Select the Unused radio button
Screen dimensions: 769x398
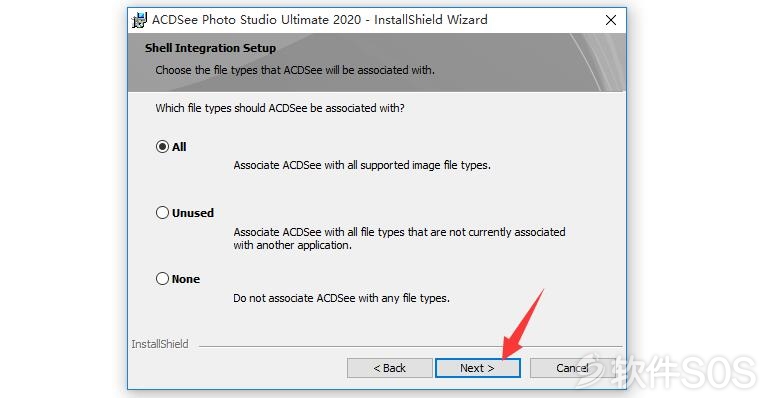pos(162,213)
